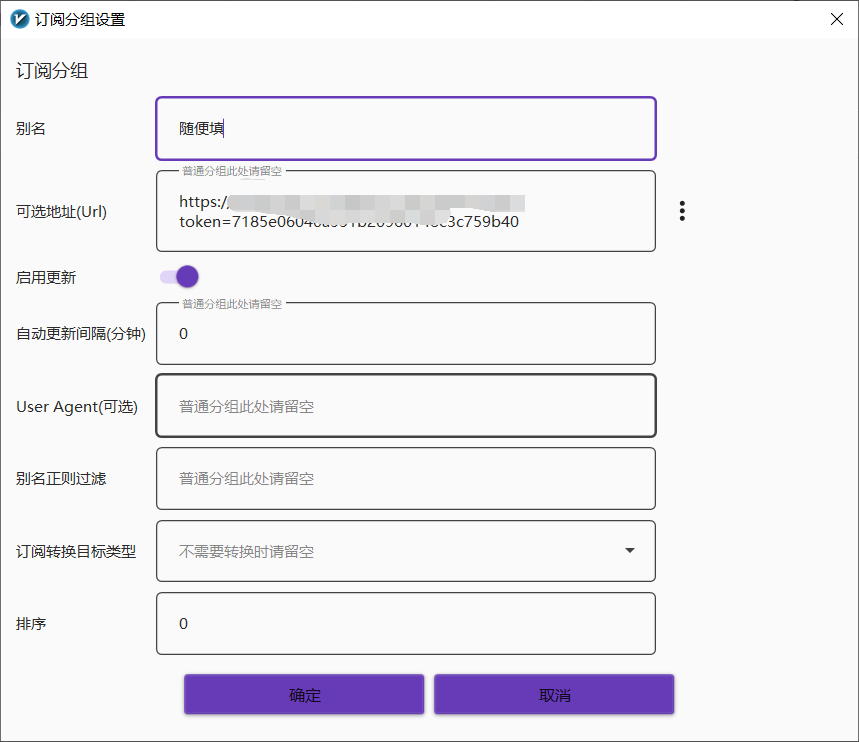Image resolution: width=859 pixels, height=742 pixels.
Task: Enable updates using the purple switch
Action: [x=177, y=277]
